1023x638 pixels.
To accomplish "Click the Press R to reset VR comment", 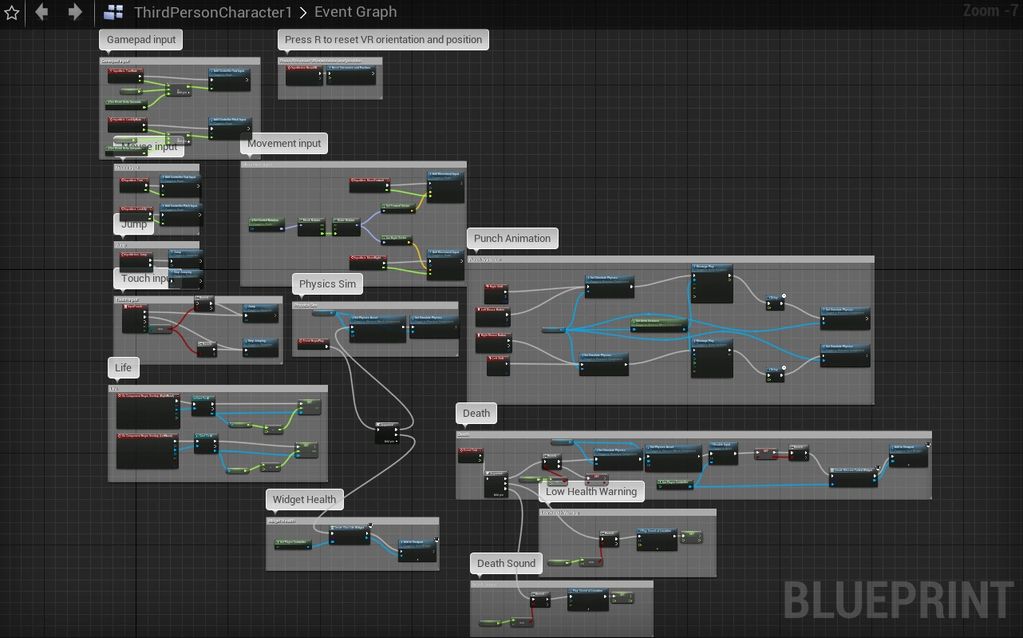I will 383,40.
